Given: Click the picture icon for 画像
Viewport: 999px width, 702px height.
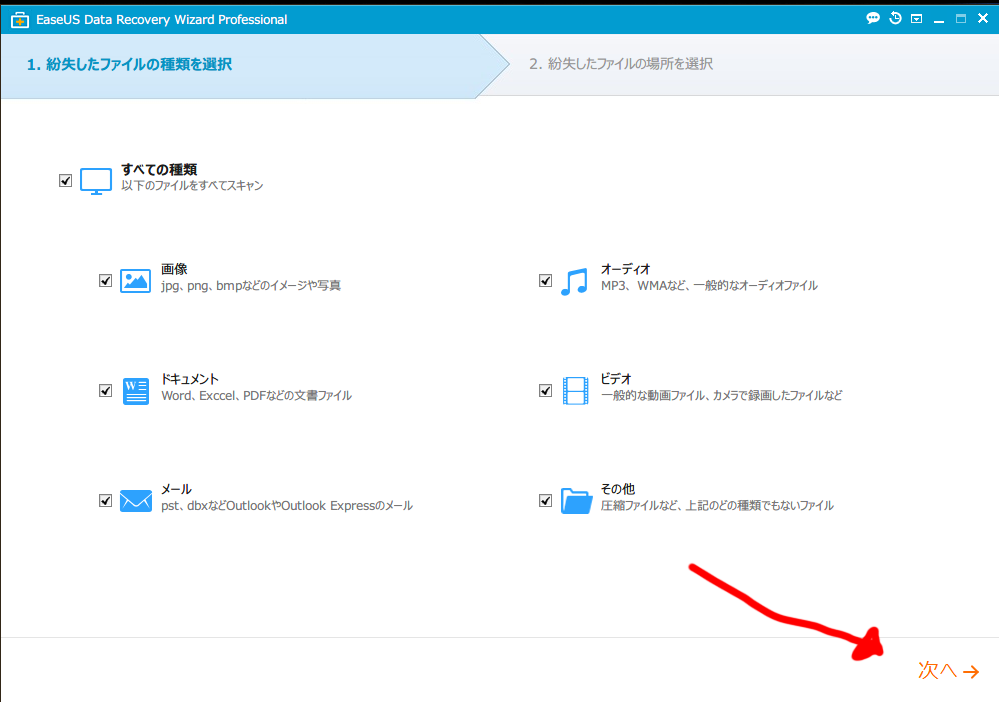Looking at the screenshot, I should (135, 280).
